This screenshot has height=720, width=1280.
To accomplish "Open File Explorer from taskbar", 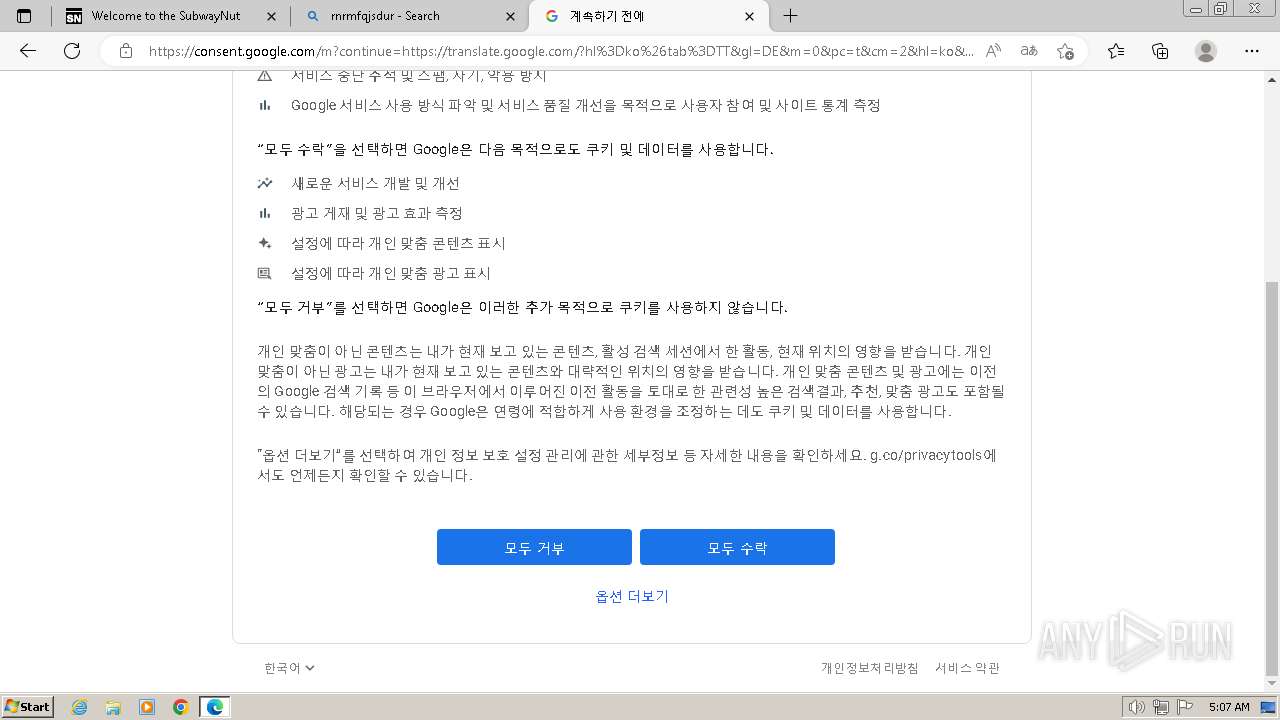I will click(113, 707).
